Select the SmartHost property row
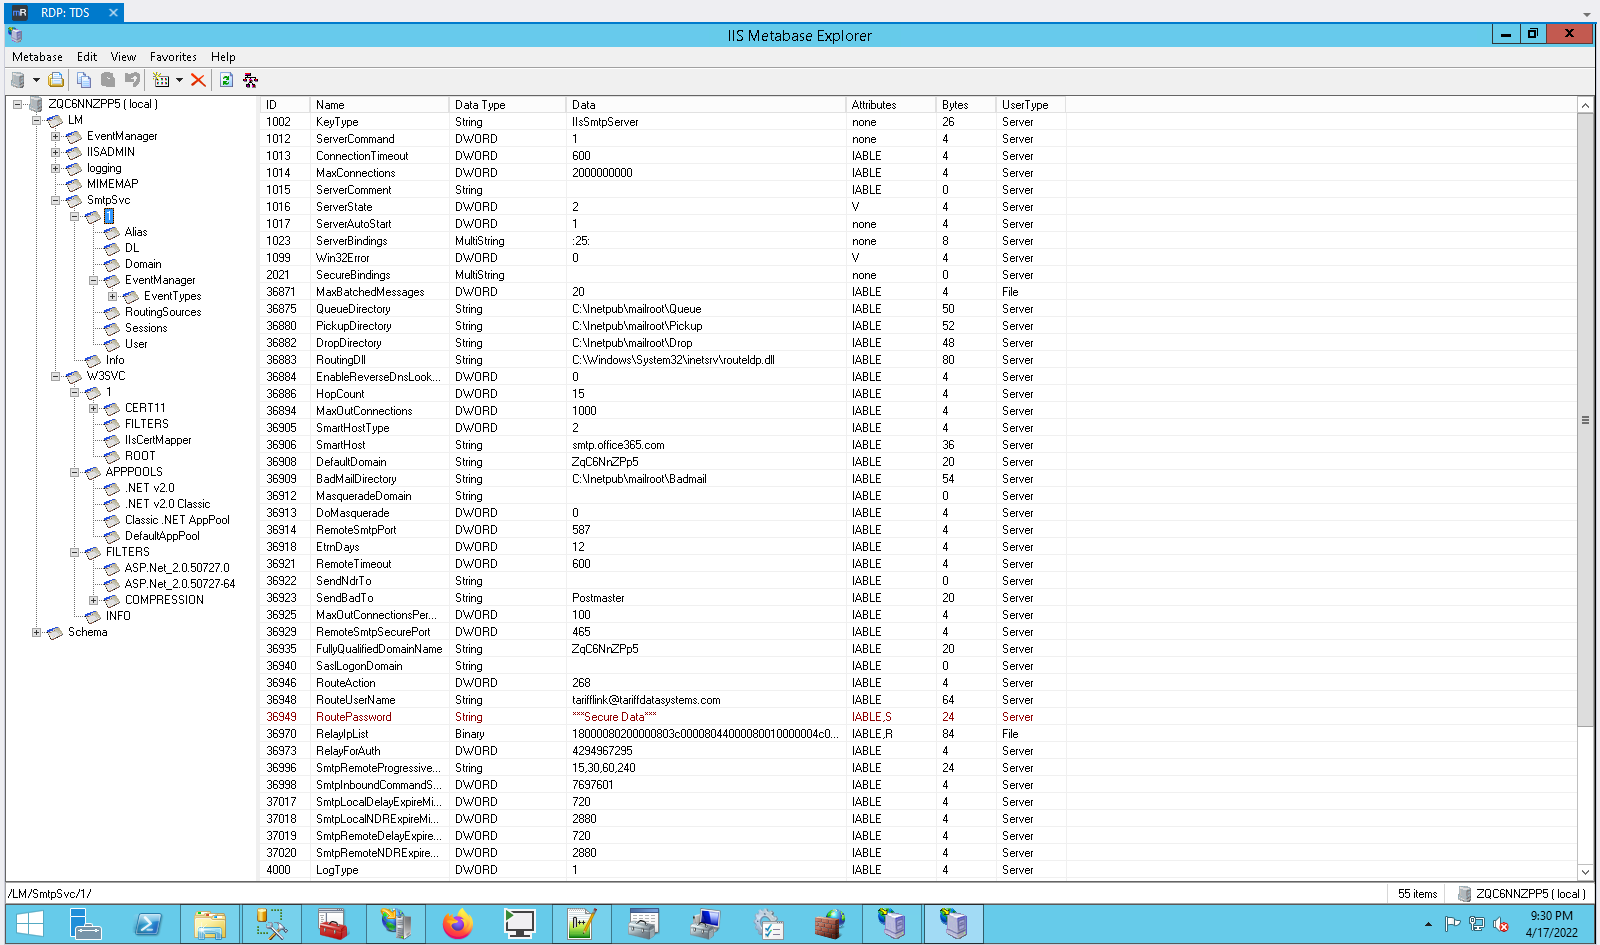The width and height of the screenshot is (1600, 945). [x=663, y=445]
